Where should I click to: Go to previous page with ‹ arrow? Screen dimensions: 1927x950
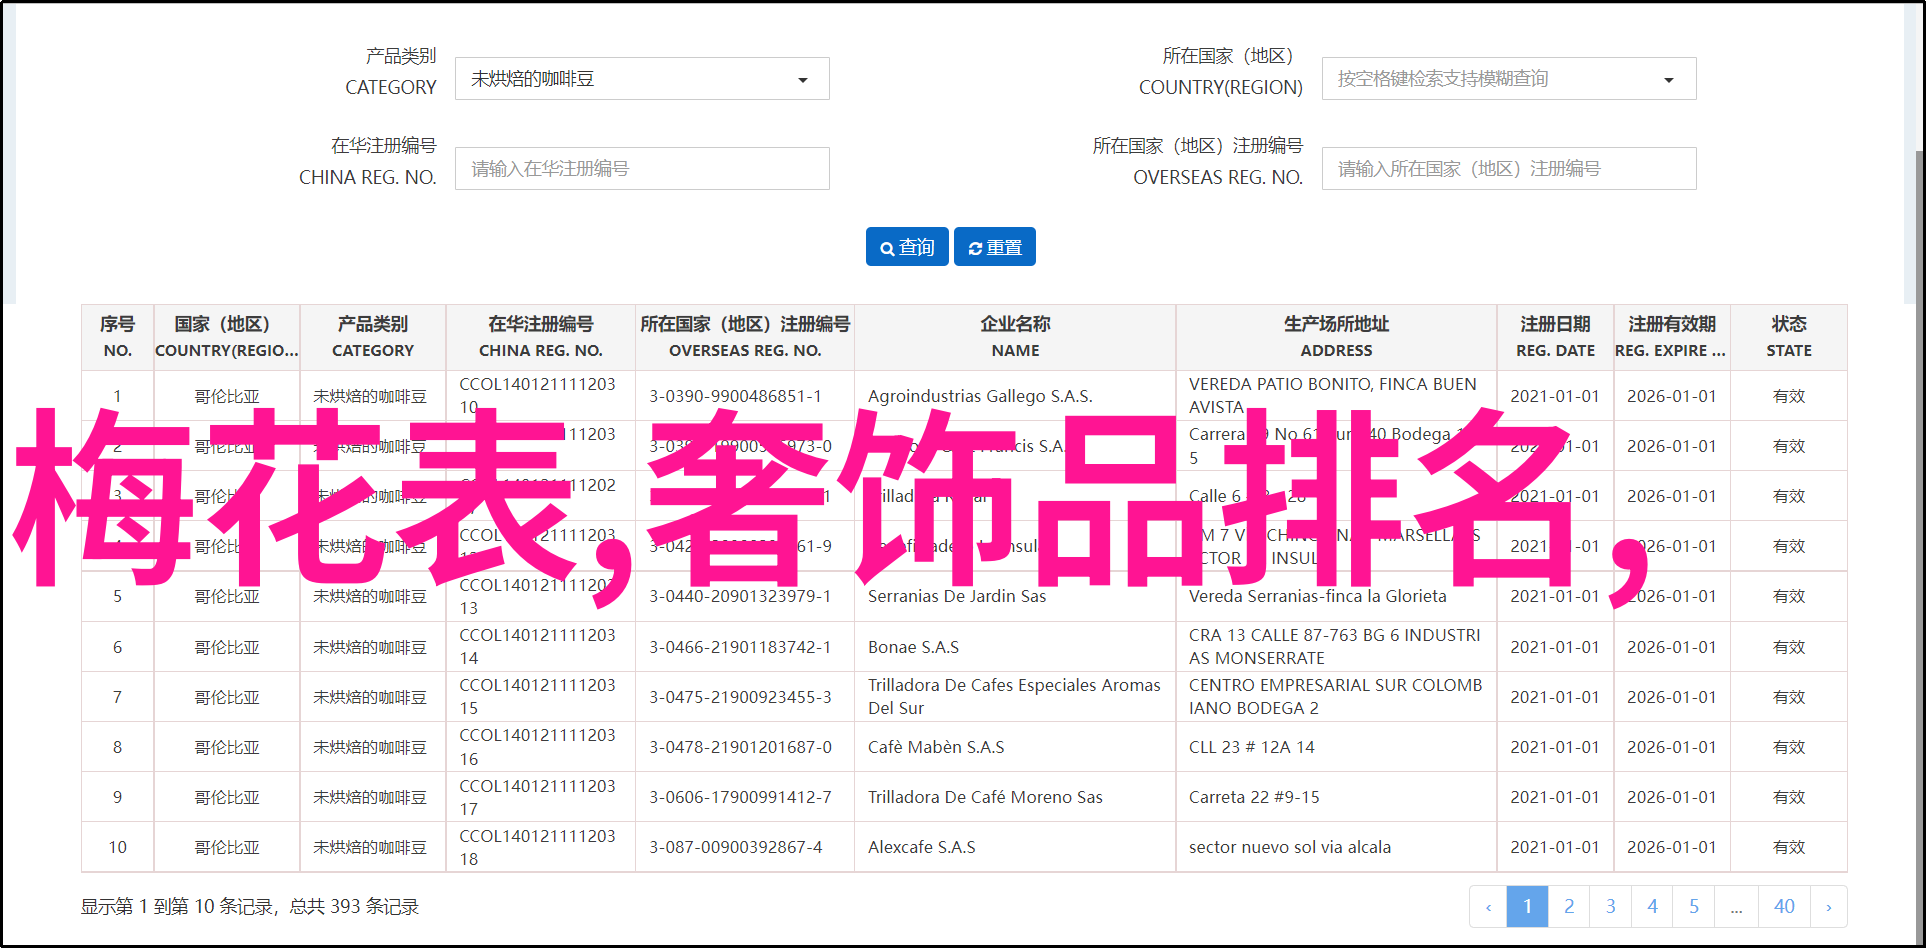[1488, 907]
